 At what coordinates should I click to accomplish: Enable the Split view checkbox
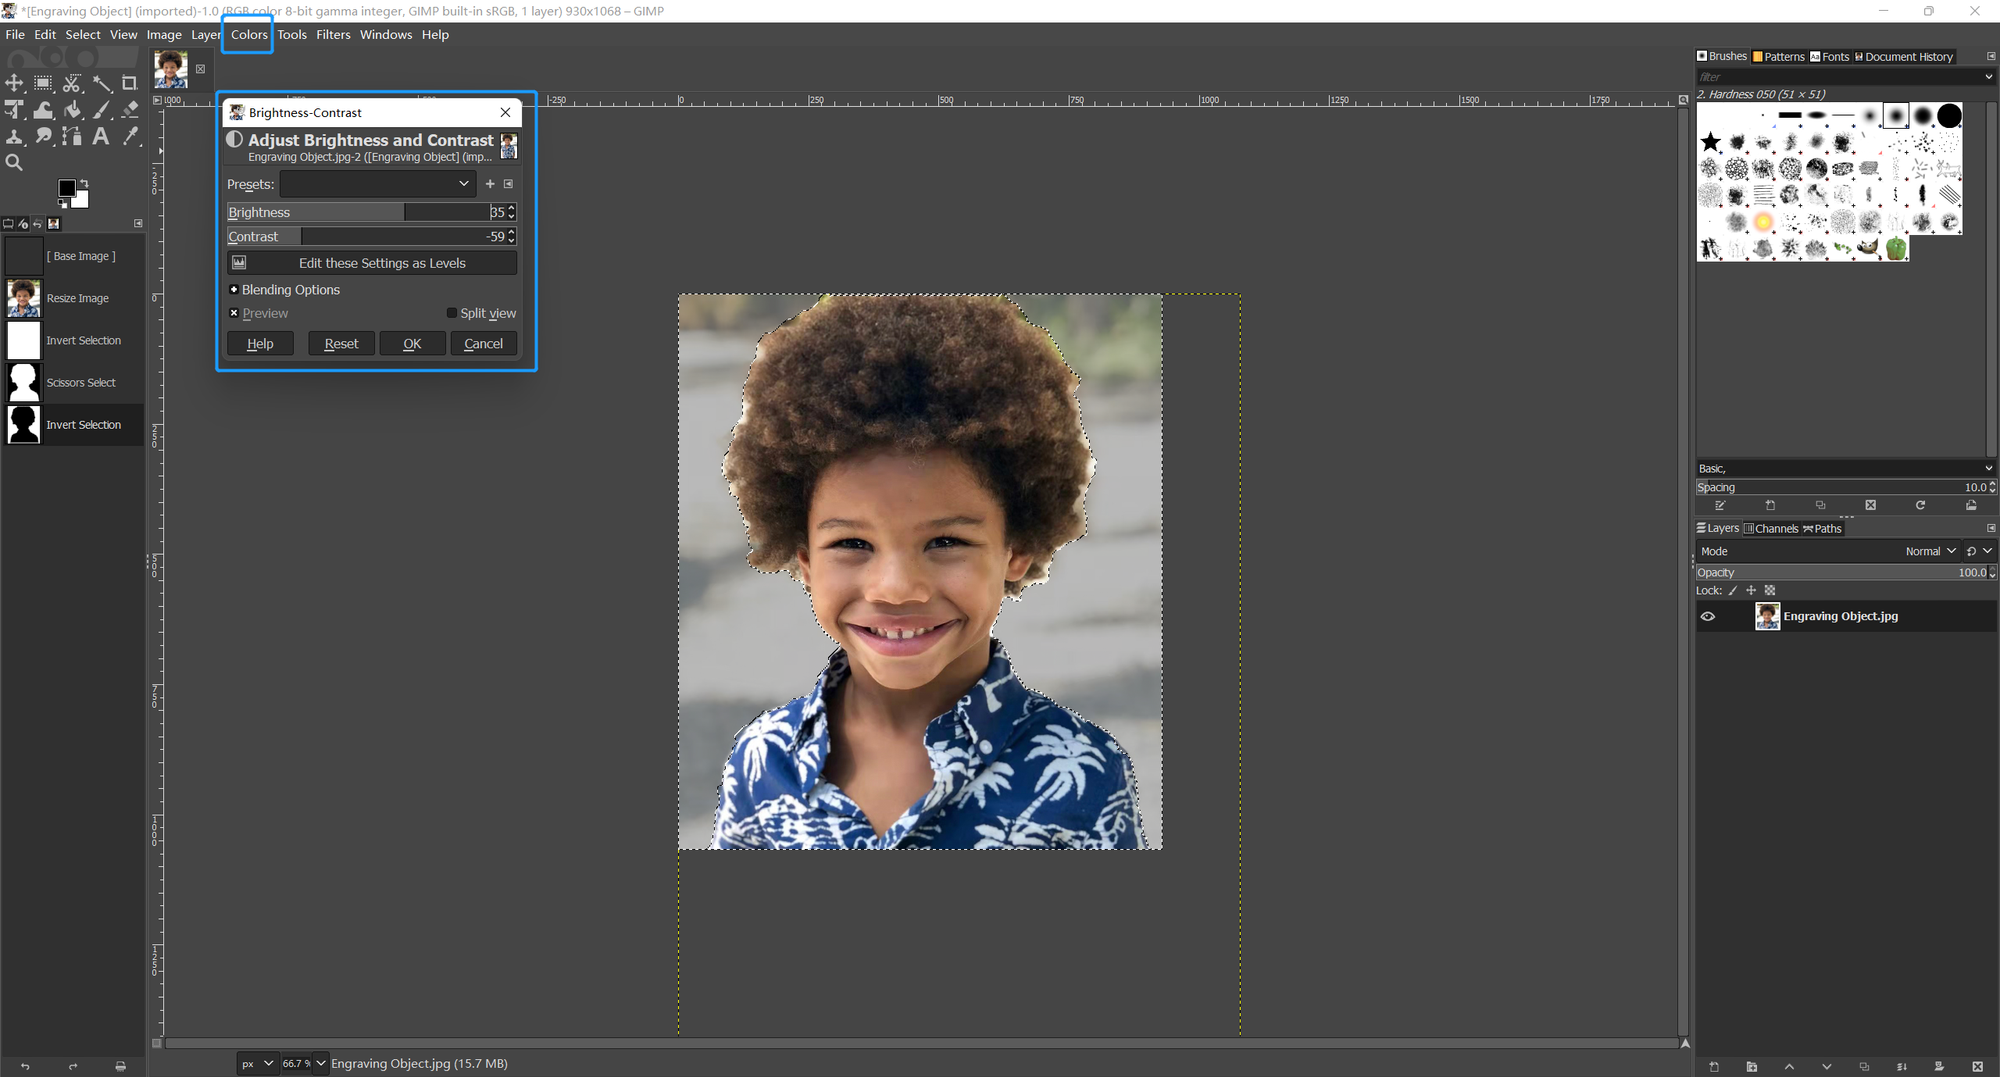click(452, 313)
